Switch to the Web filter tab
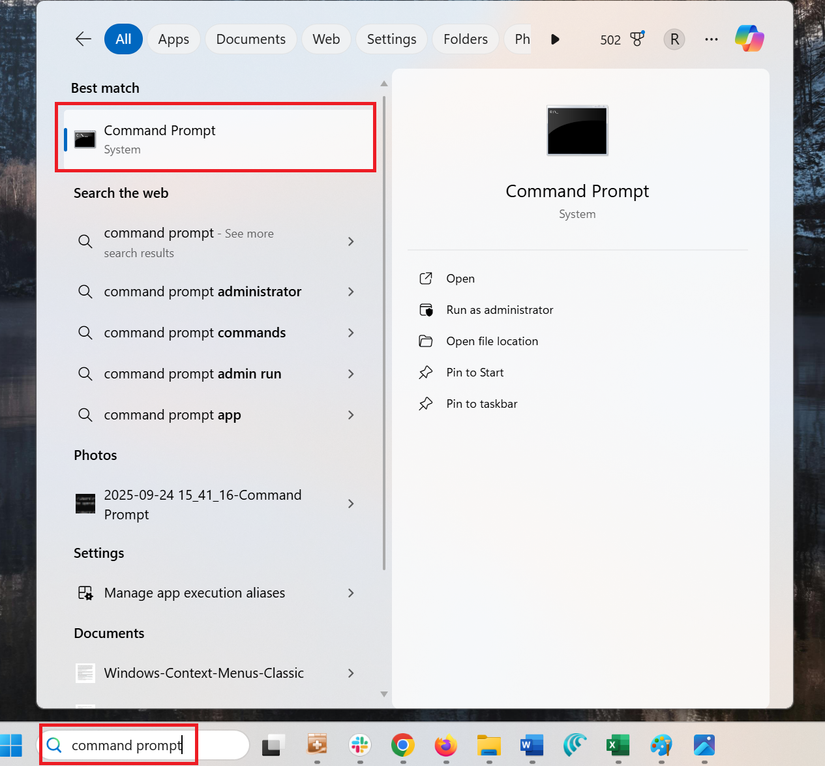The image size is (825, 766). (x=326, y=39)
